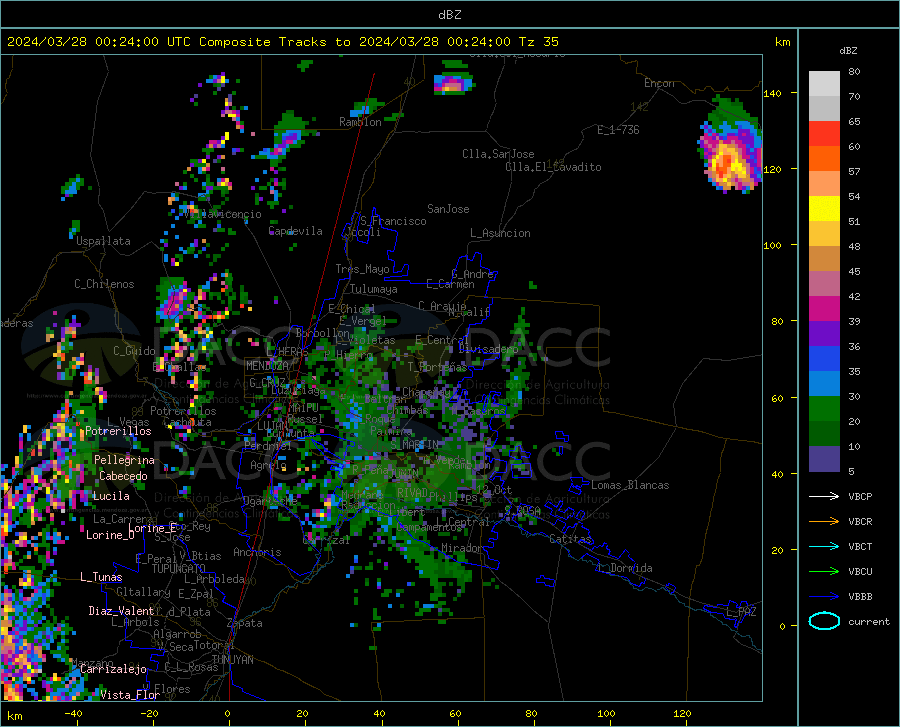Click the cyan 'current' ellipse symbol

824,621
